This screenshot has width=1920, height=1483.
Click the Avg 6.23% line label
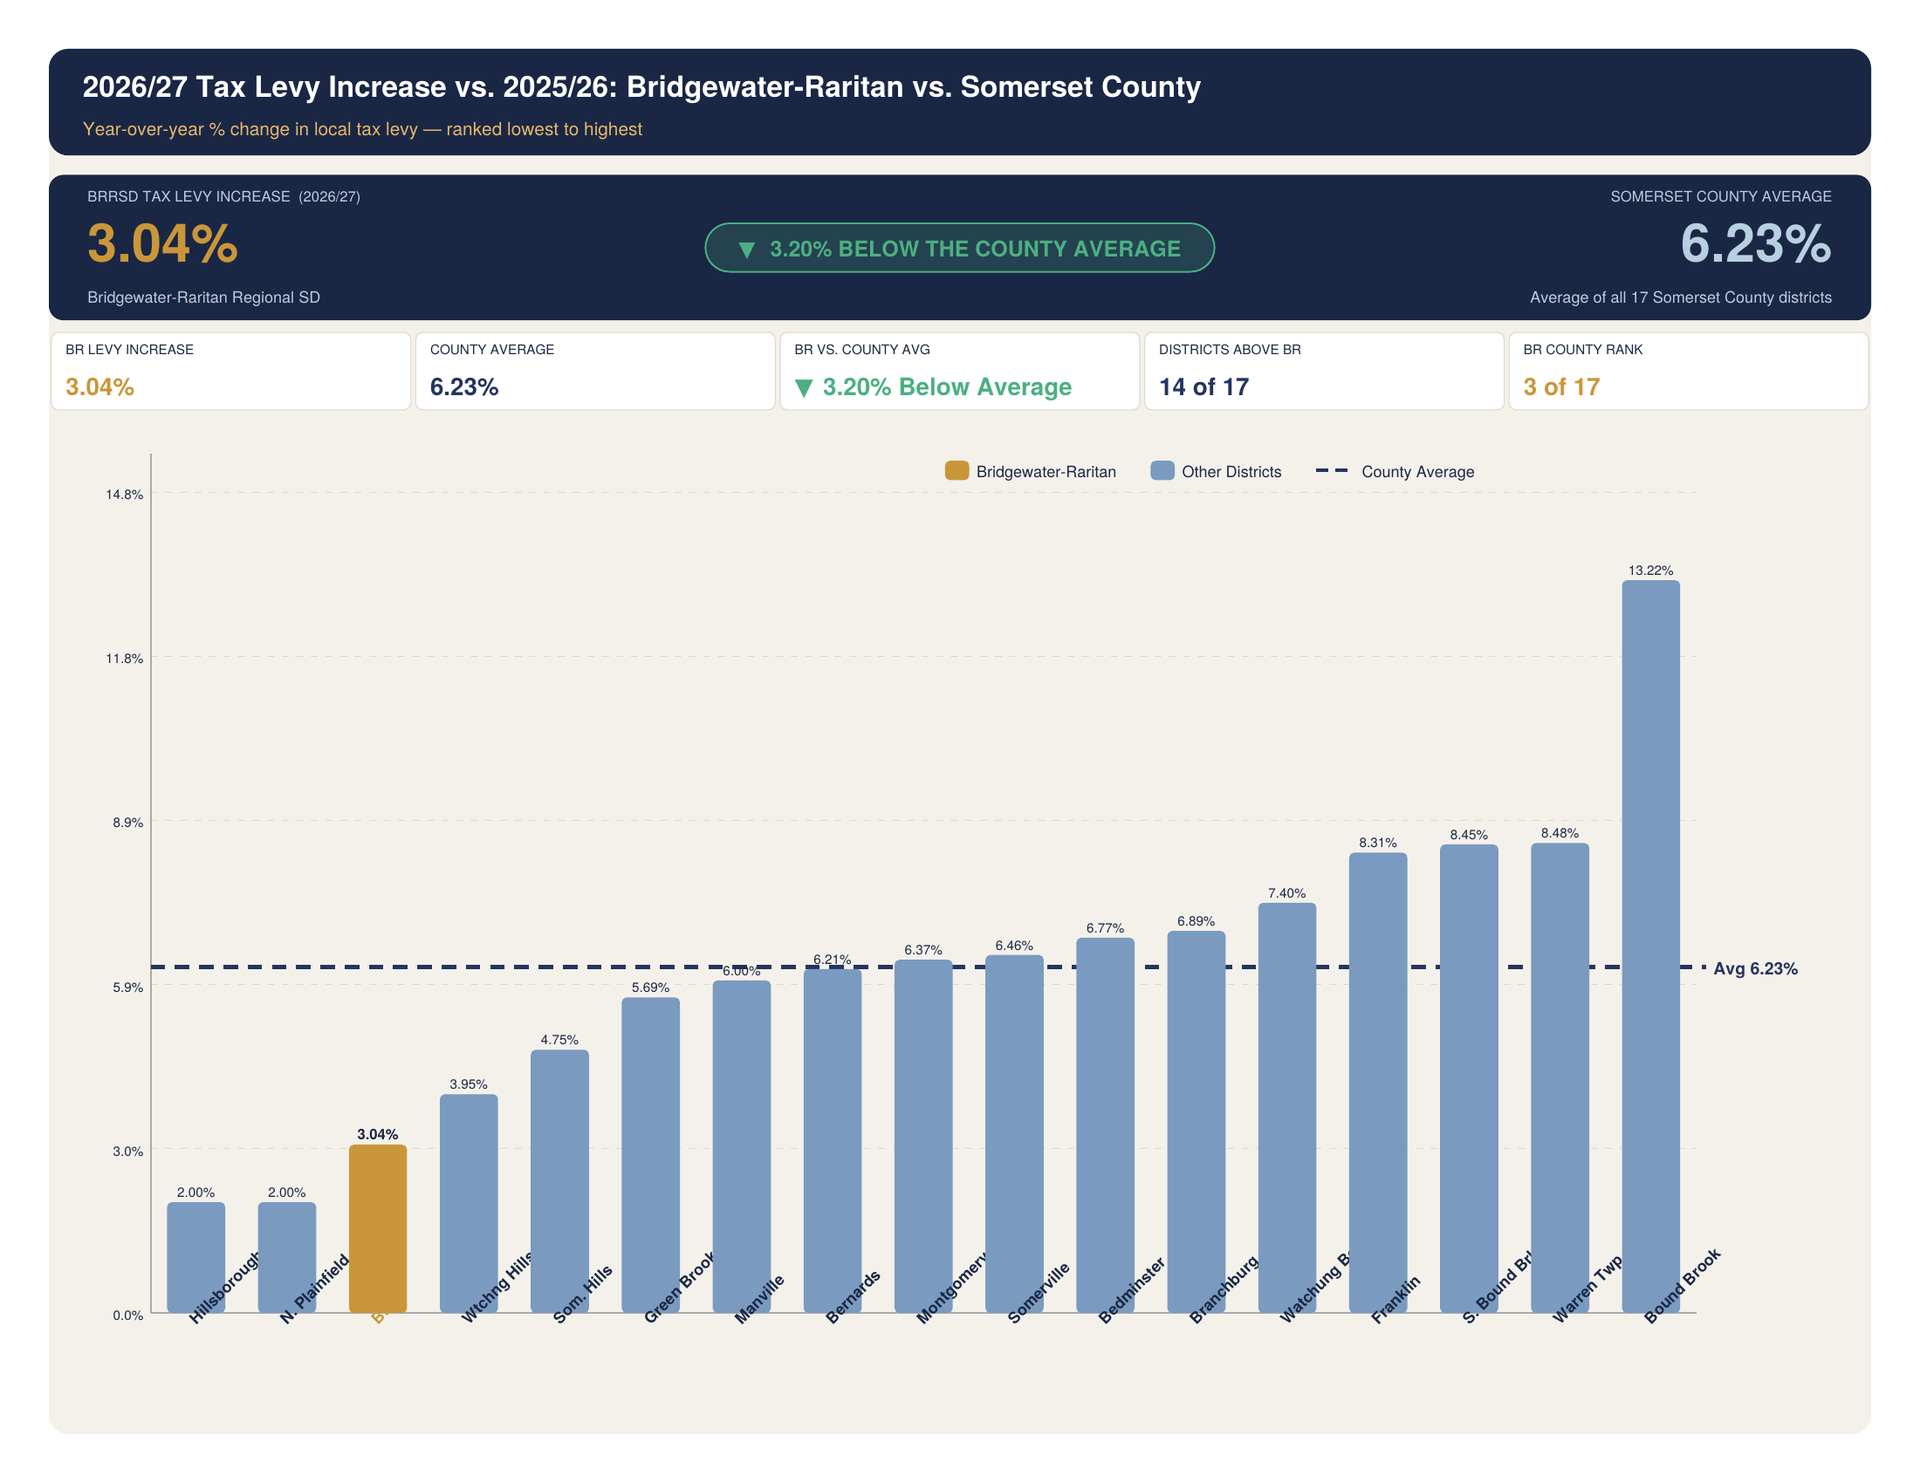pos(1755,969)
